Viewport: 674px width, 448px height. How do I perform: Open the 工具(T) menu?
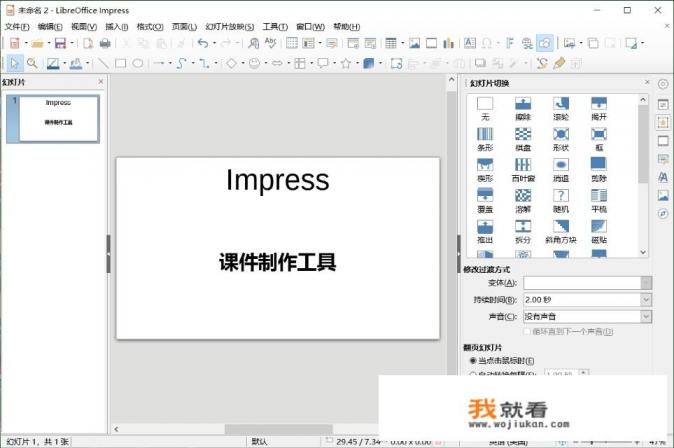pos(275,27)
